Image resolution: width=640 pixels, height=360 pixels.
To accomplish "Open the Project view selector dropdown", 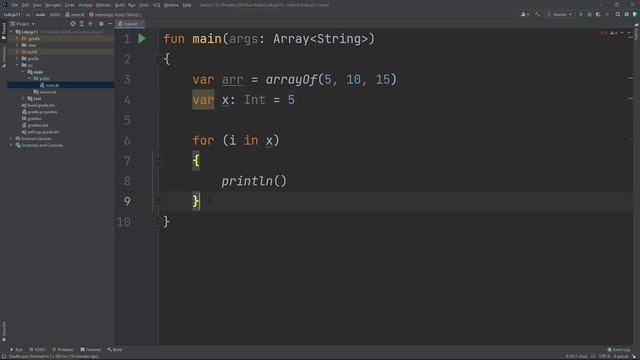I will point(22,24).
